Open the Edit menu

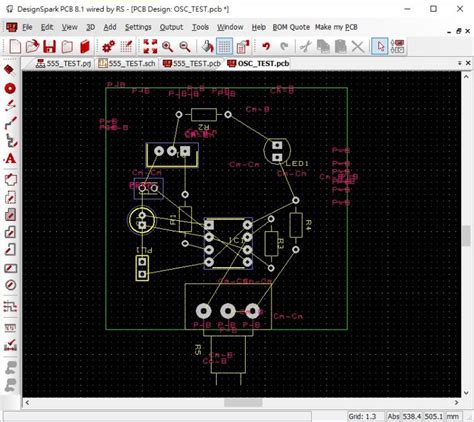pyautogui.click(x=47, y=27)
